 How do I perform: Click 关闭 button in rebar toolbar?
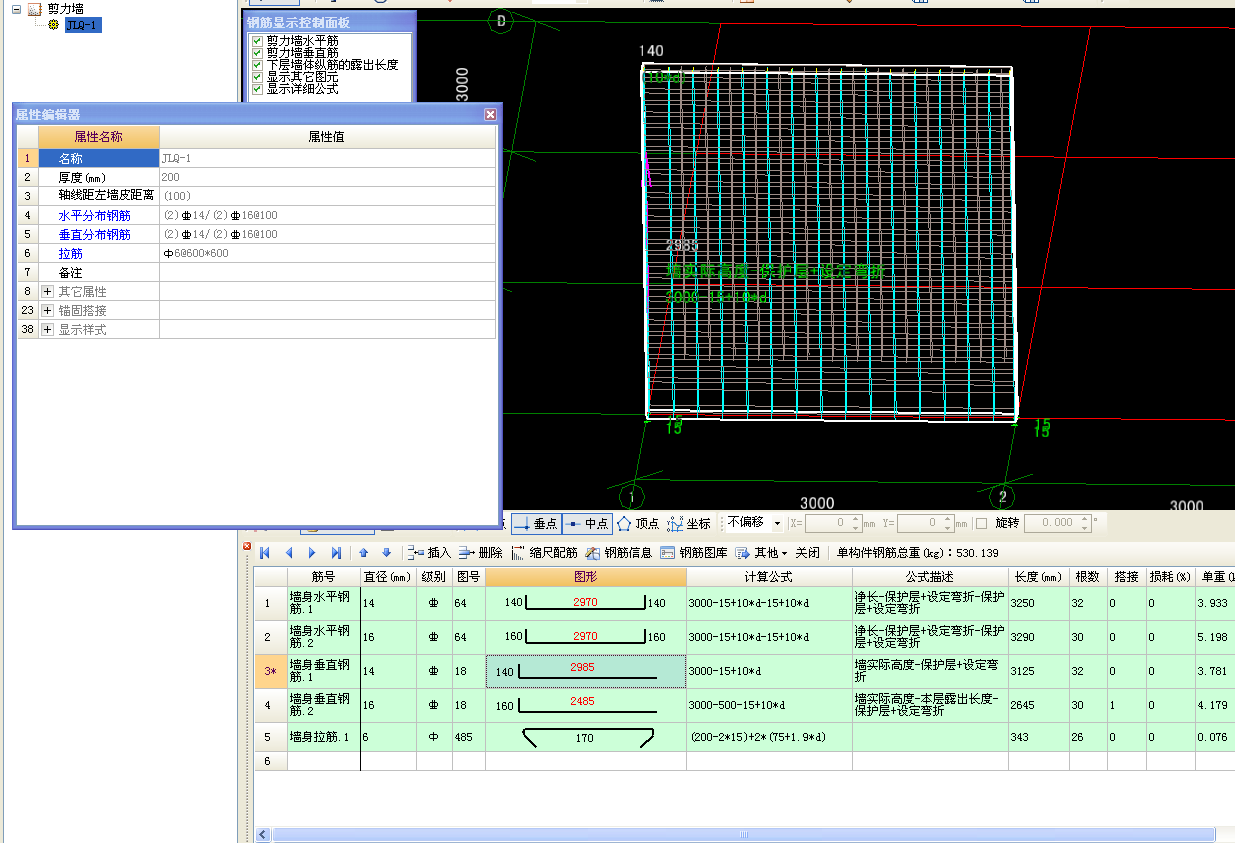coord(807,552)
